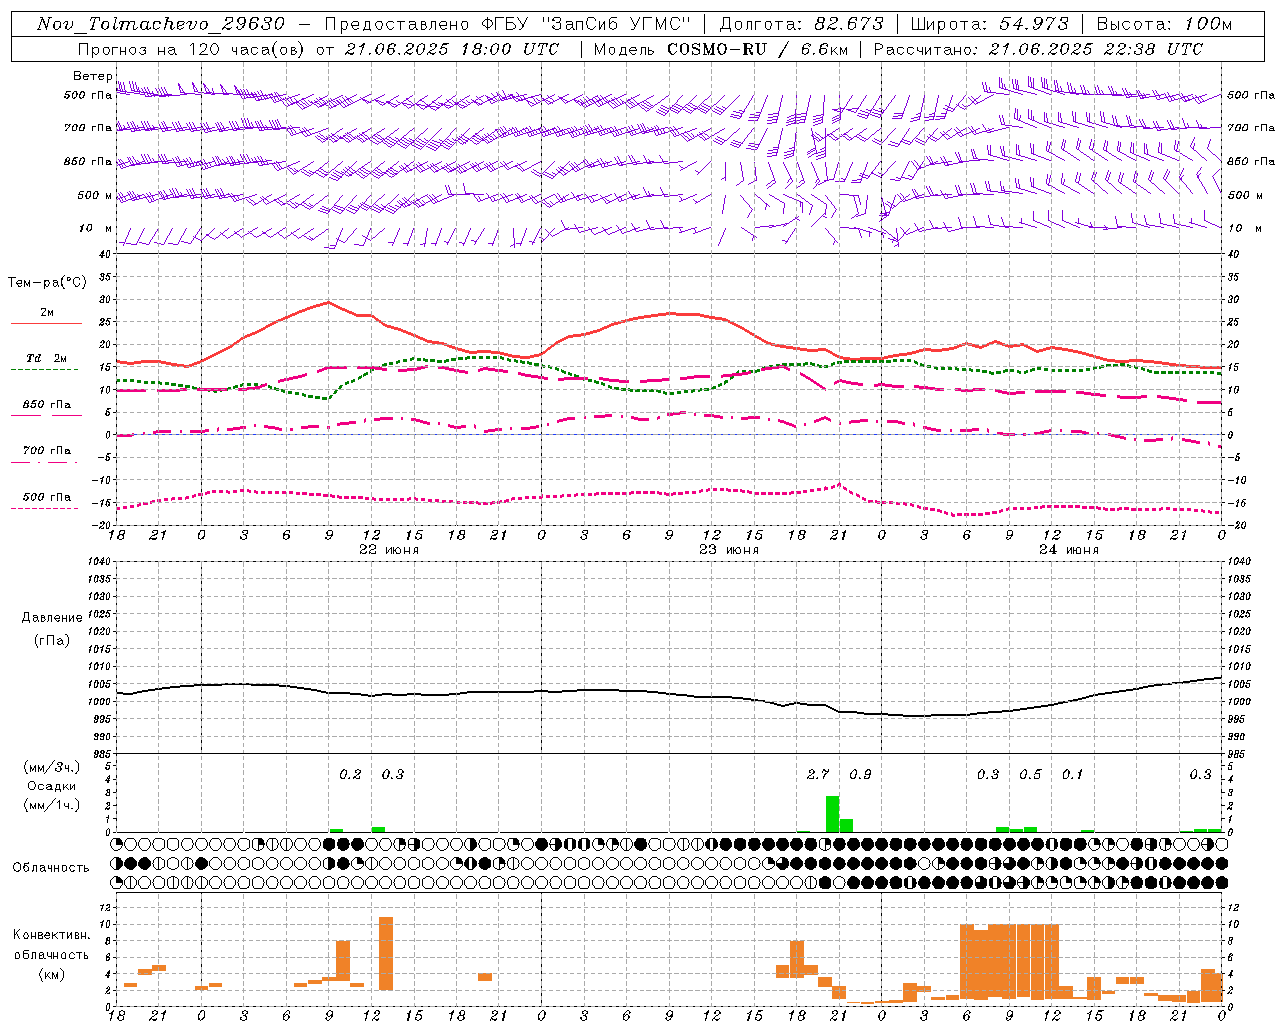Click the '0.5' precipitation value
The height and width of the screenshot is (1024, 1280).
(1030, 774)
